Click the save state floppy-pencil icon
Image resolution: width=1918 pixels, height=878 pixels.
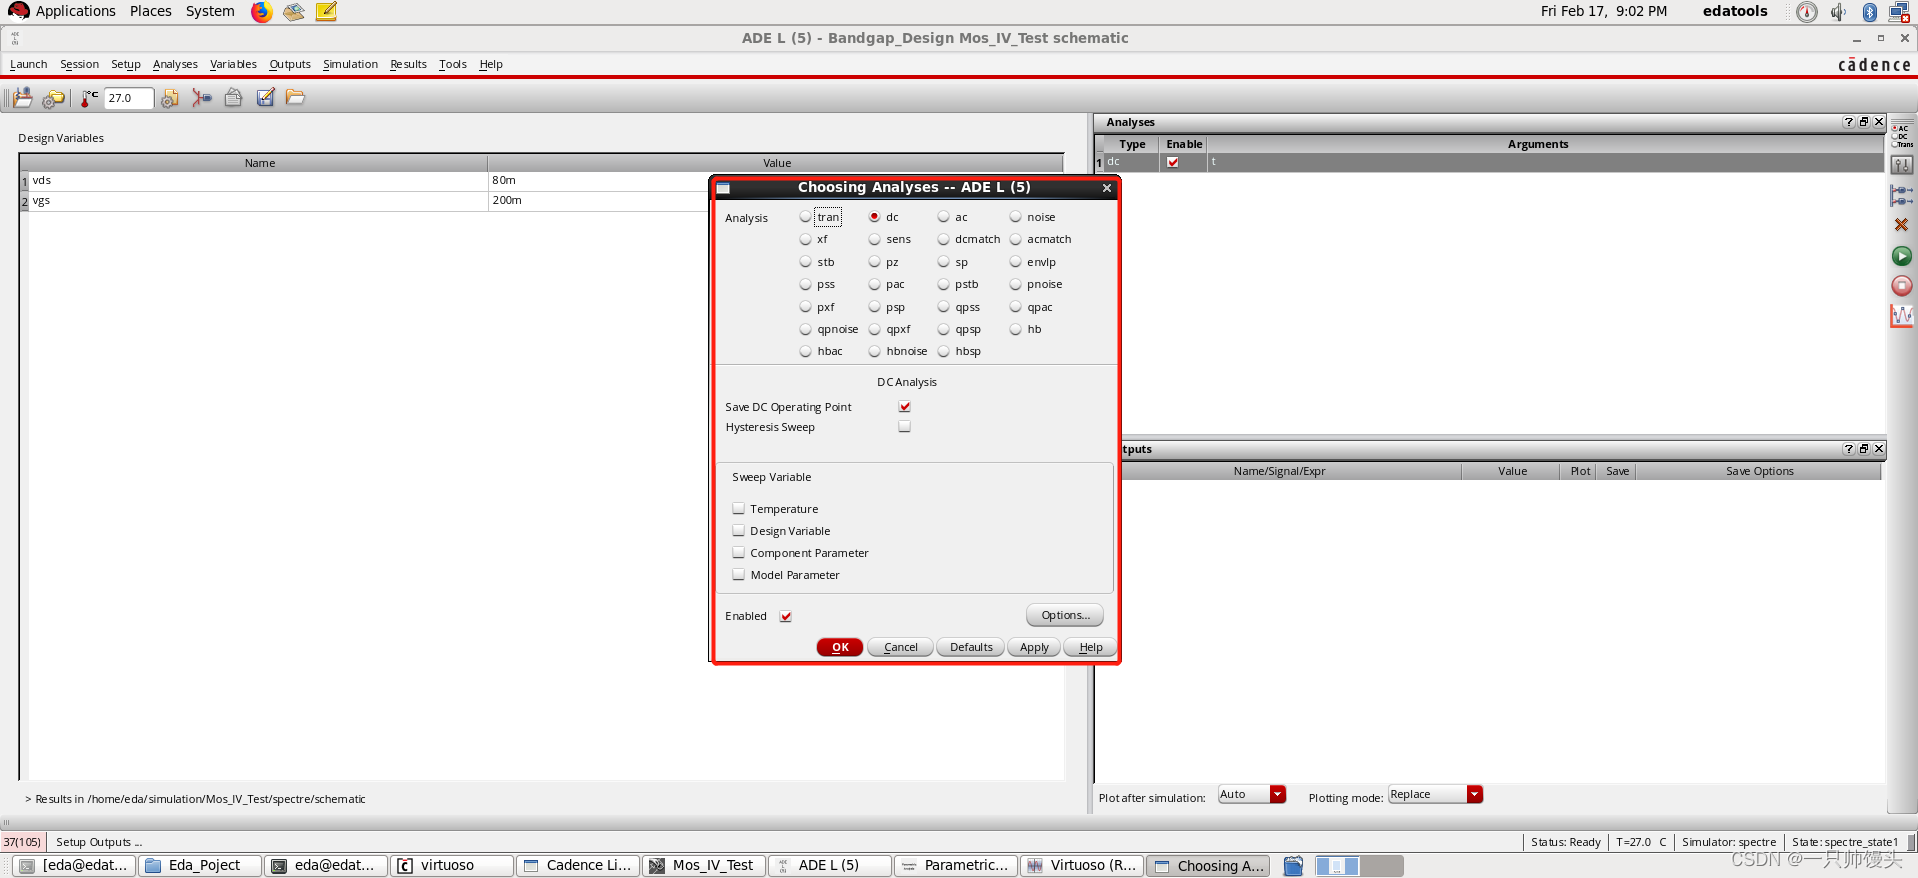click(x=265, y=98)
